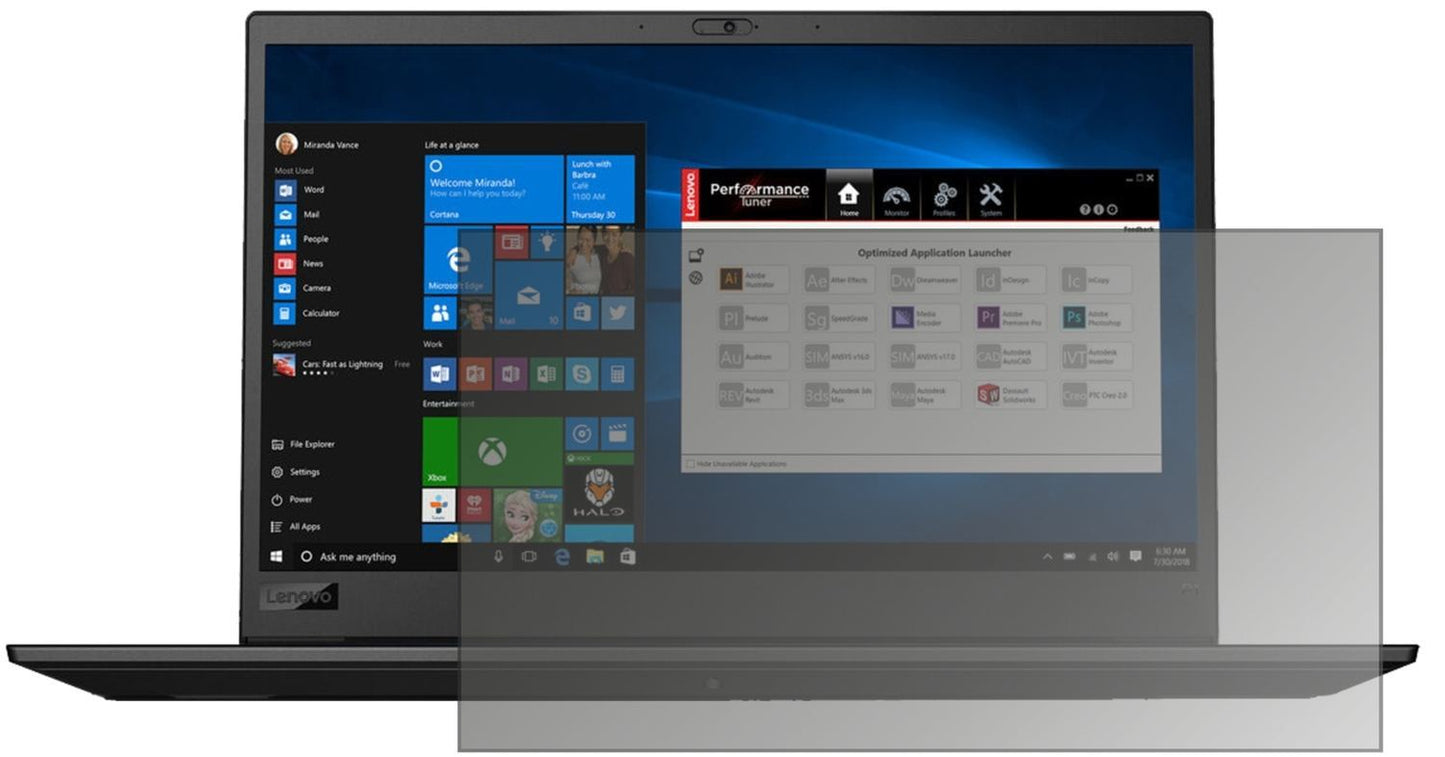Launch ANSYS v16.0

840,356
